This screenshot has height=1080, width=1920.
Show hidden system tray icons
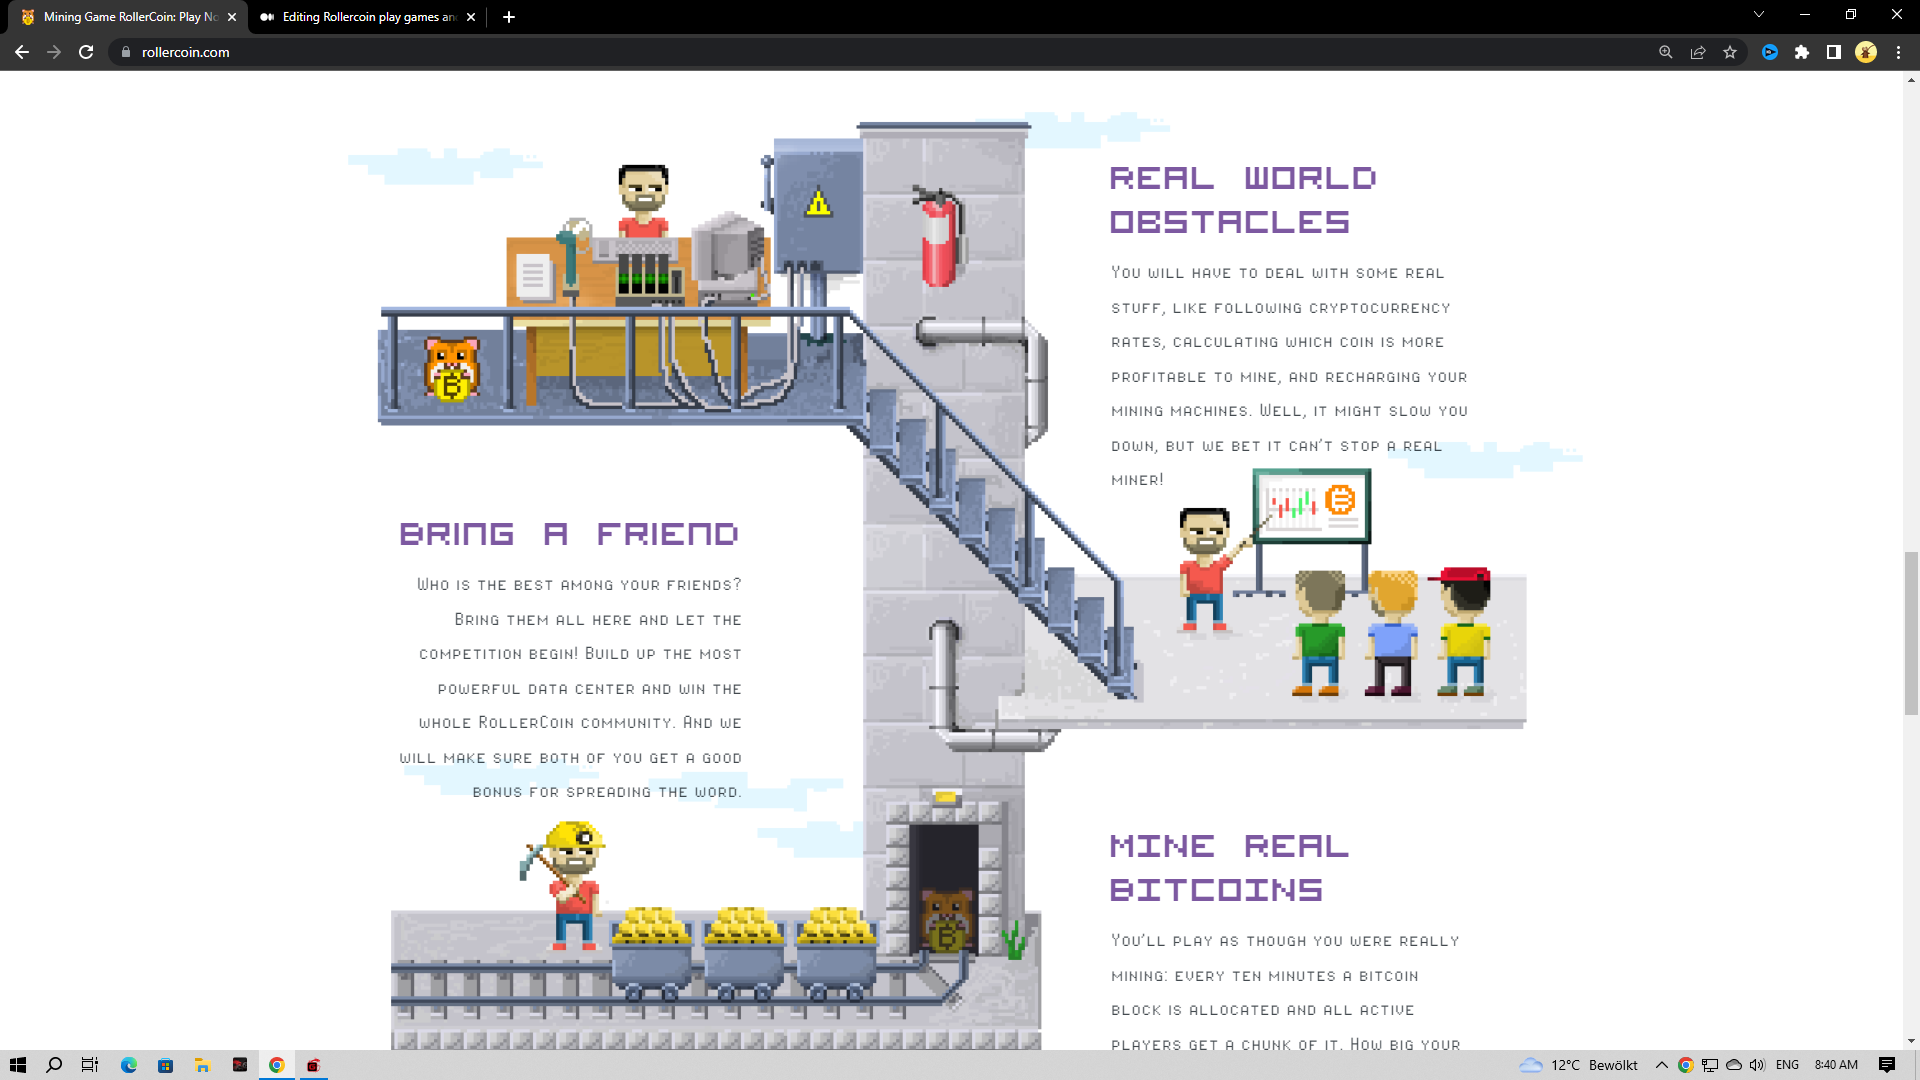[x=1662, y=1065]
